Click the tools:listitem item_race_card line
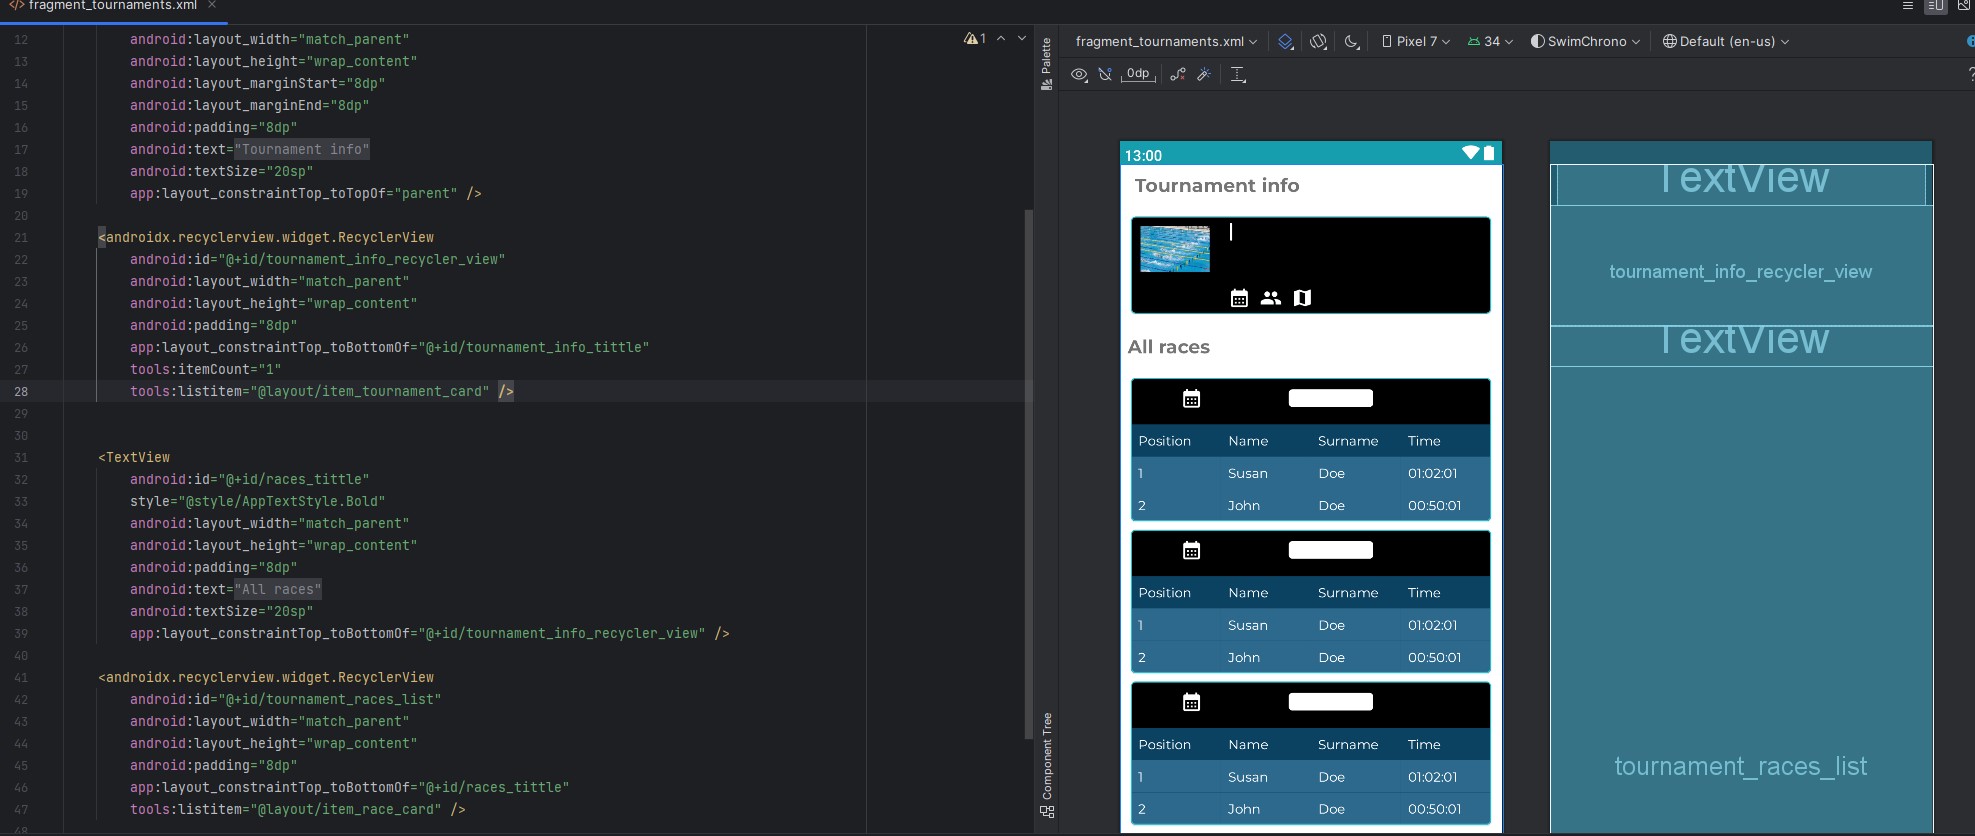The height and width of the screenshot is (836, 1975). 298,809
